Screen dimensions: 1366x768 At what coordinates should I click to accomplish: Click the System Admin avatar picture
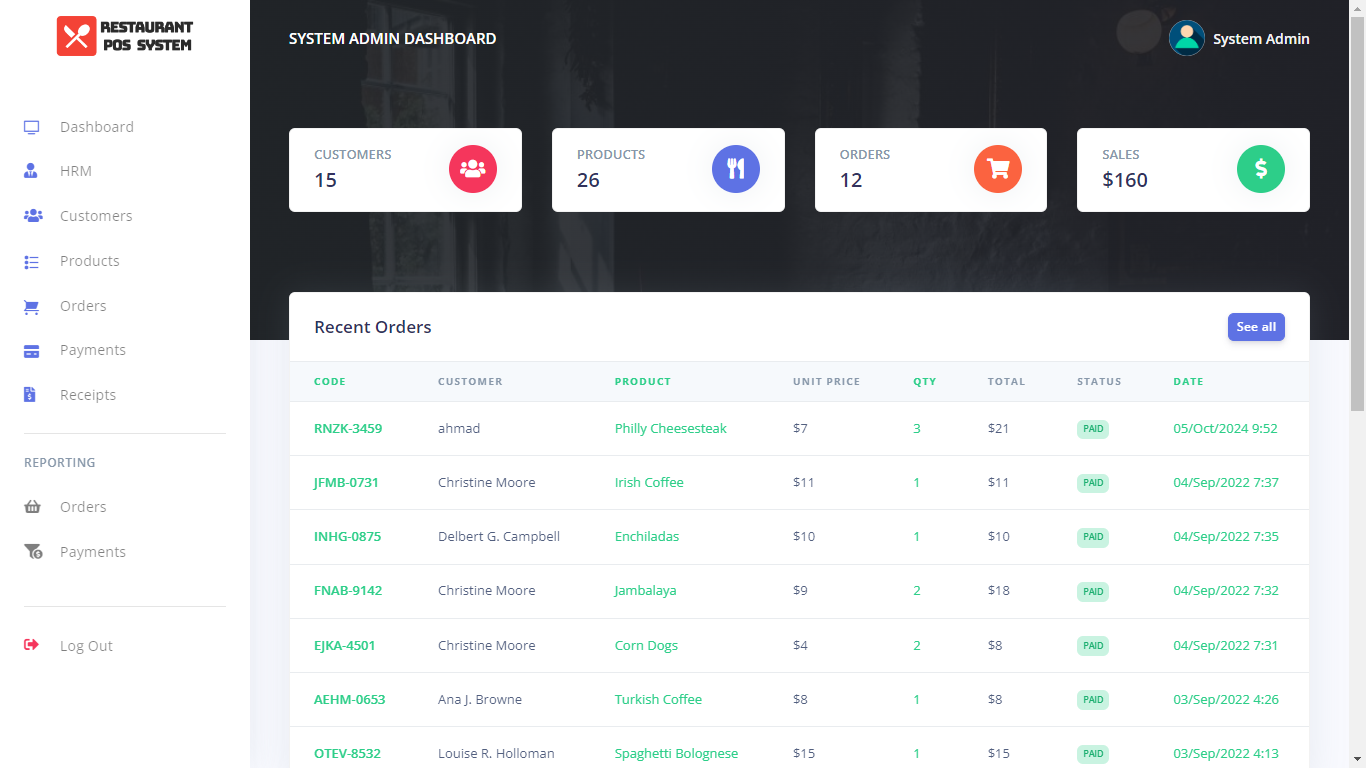1186,39
